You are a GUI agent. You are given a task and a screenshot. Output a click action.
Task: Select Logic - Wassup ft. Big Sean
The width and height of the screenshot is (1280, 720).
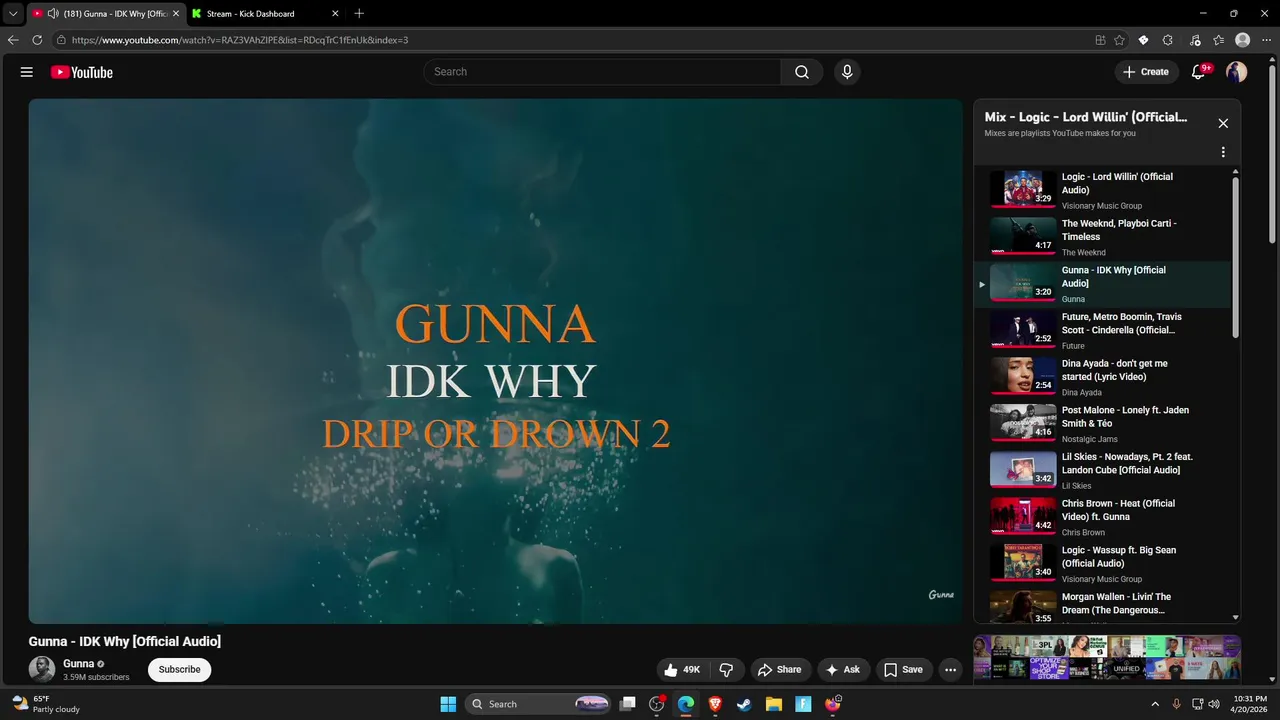point(1103,563)
